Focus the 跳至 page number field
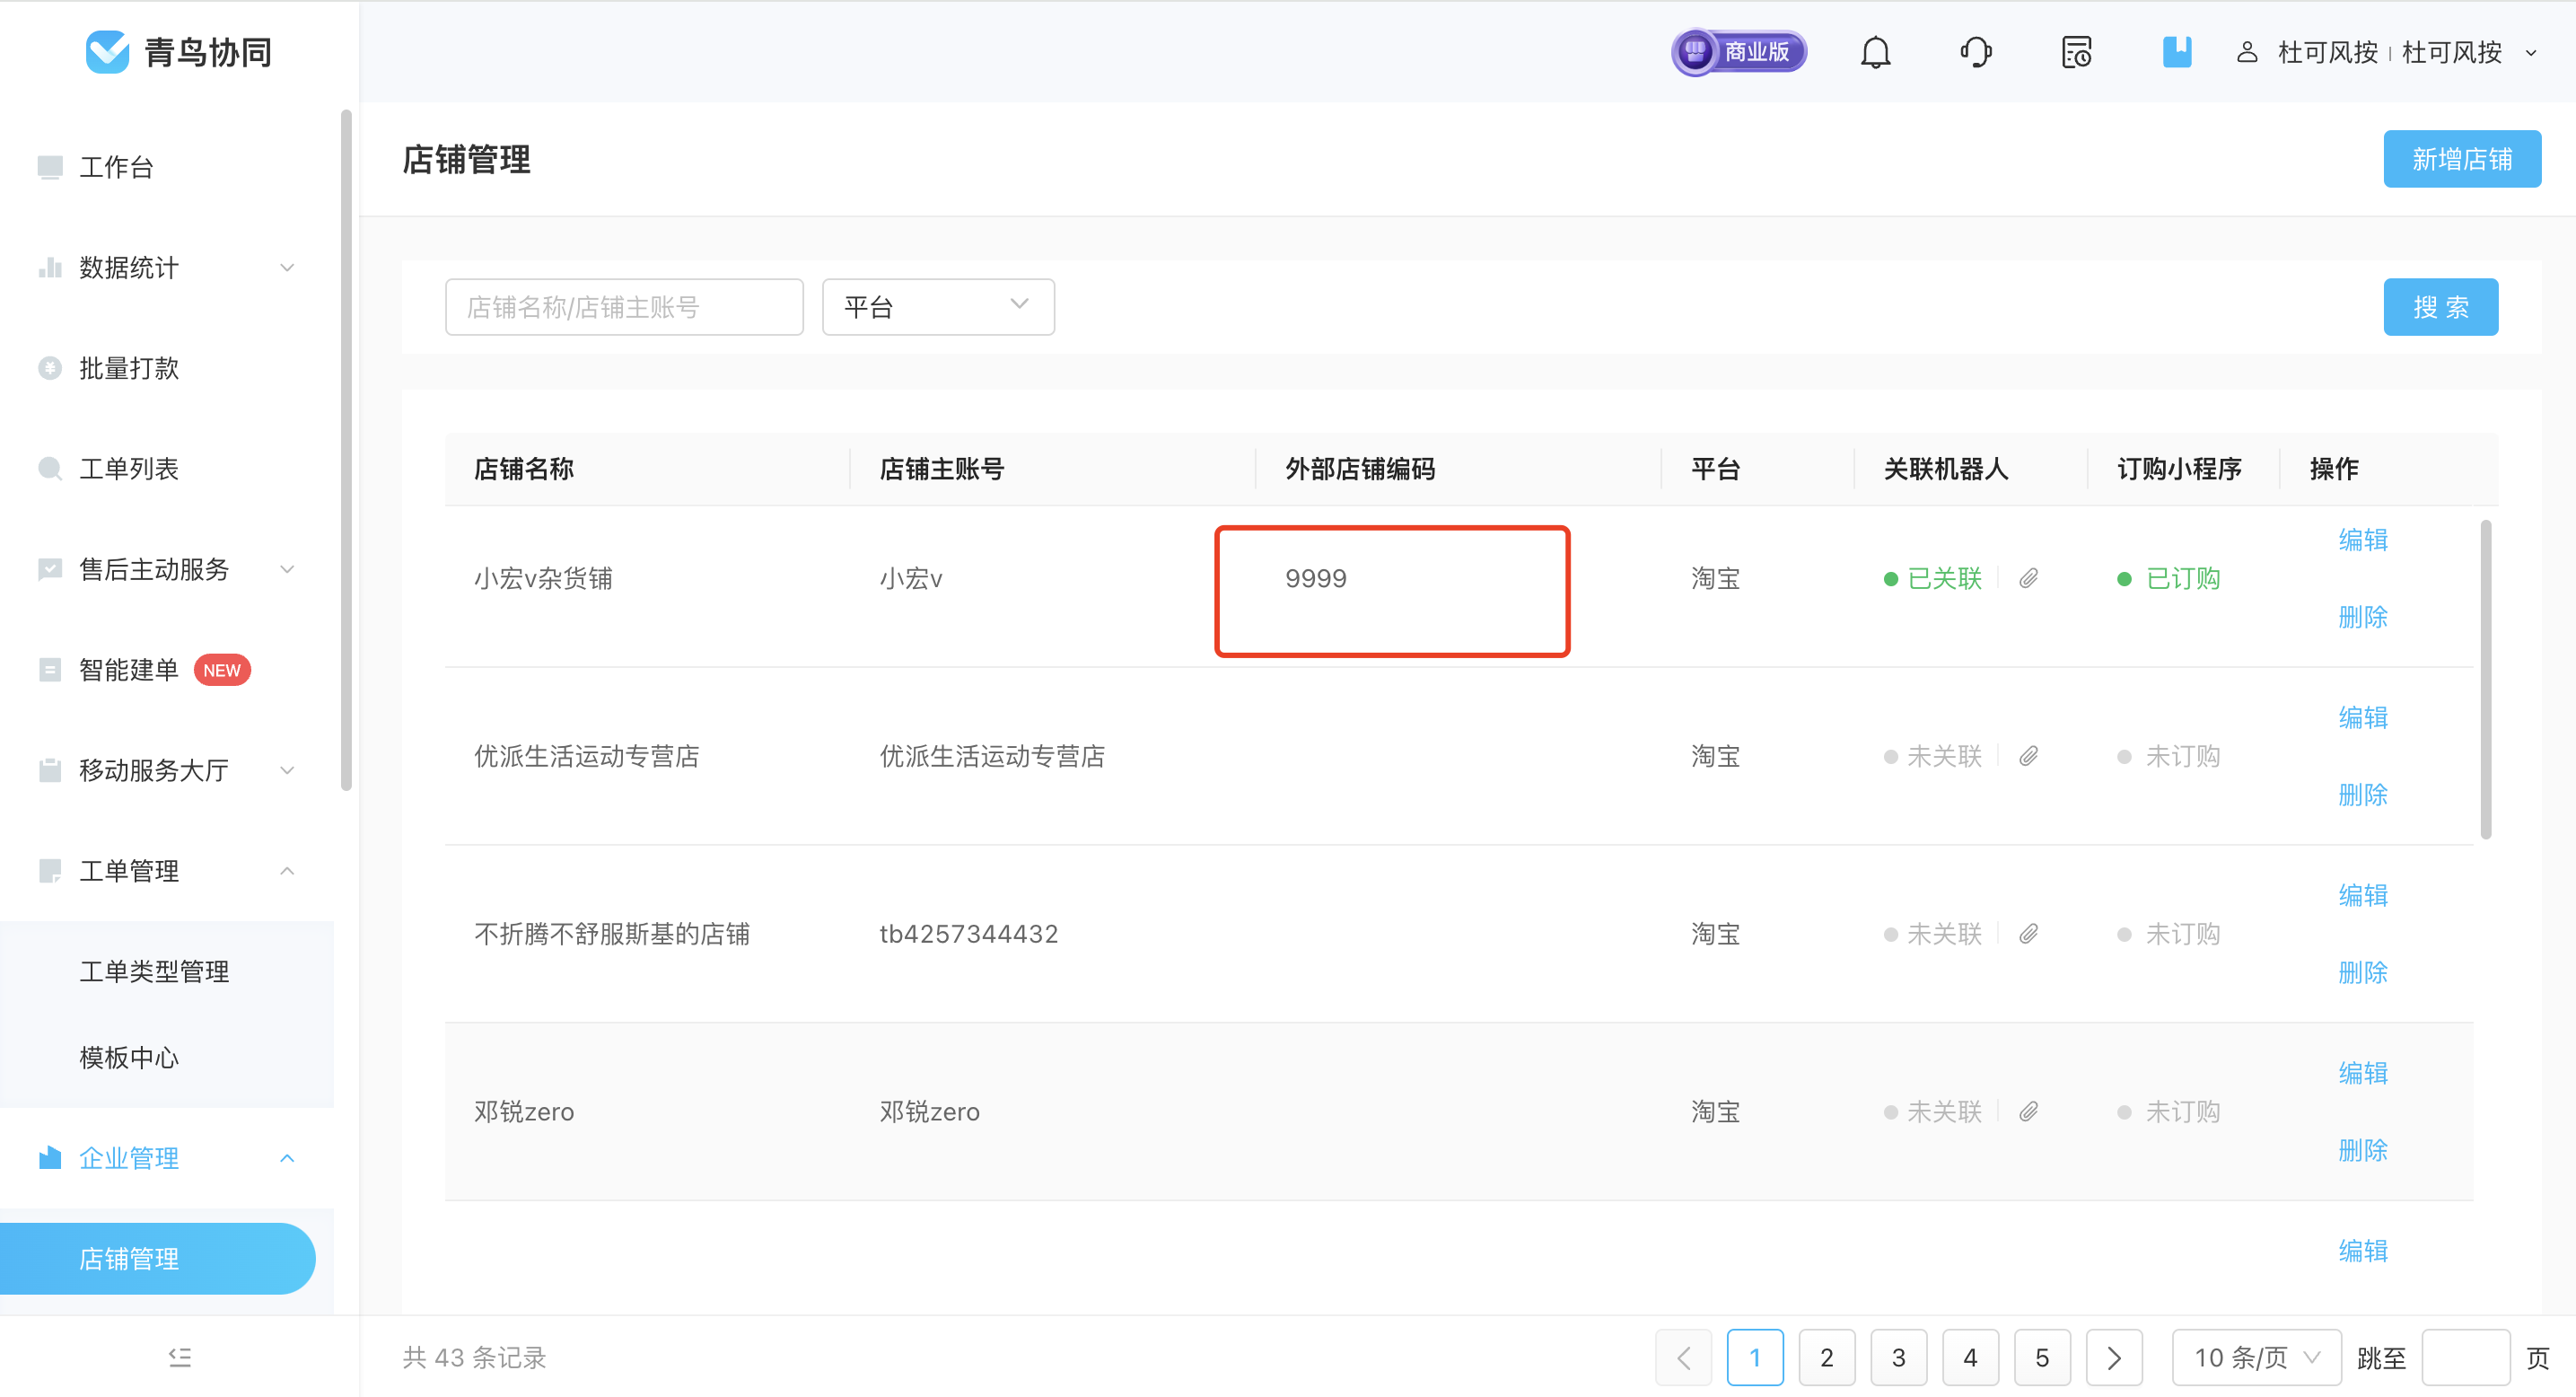 [2465, 1357]
